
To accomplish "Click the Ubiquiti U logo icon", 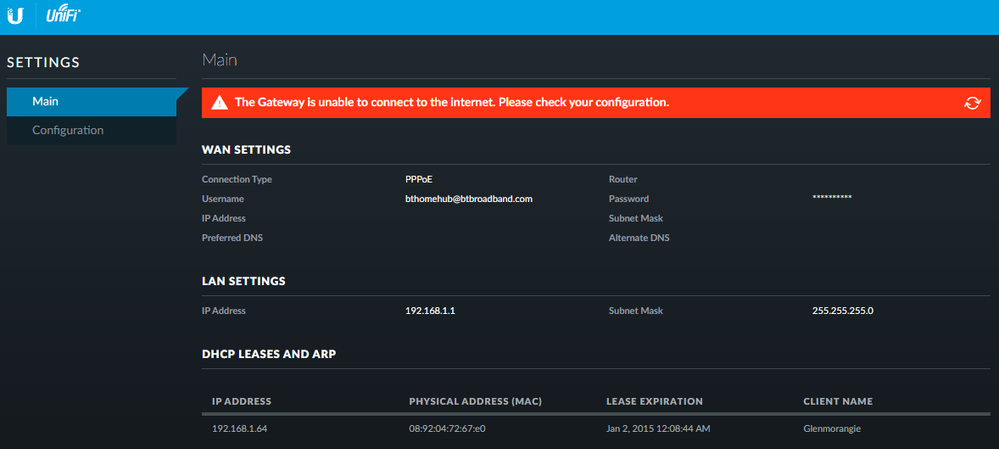I will (x=15, y=16).
